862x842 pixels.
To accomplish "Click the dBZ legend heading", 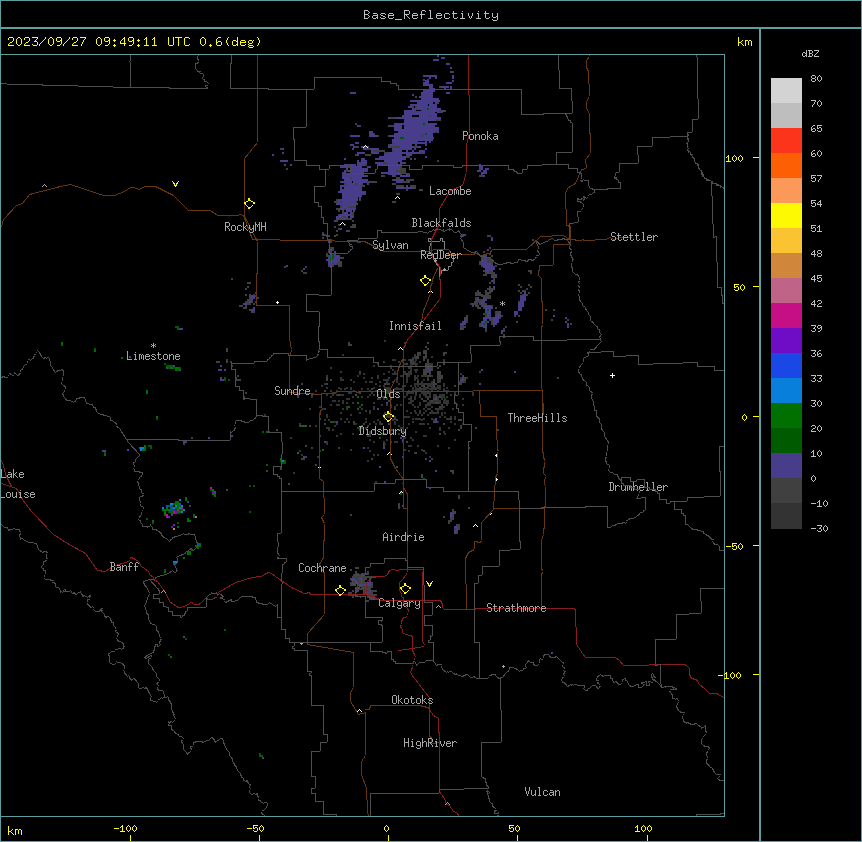I will pyautogui.click(x=810, y=53).
